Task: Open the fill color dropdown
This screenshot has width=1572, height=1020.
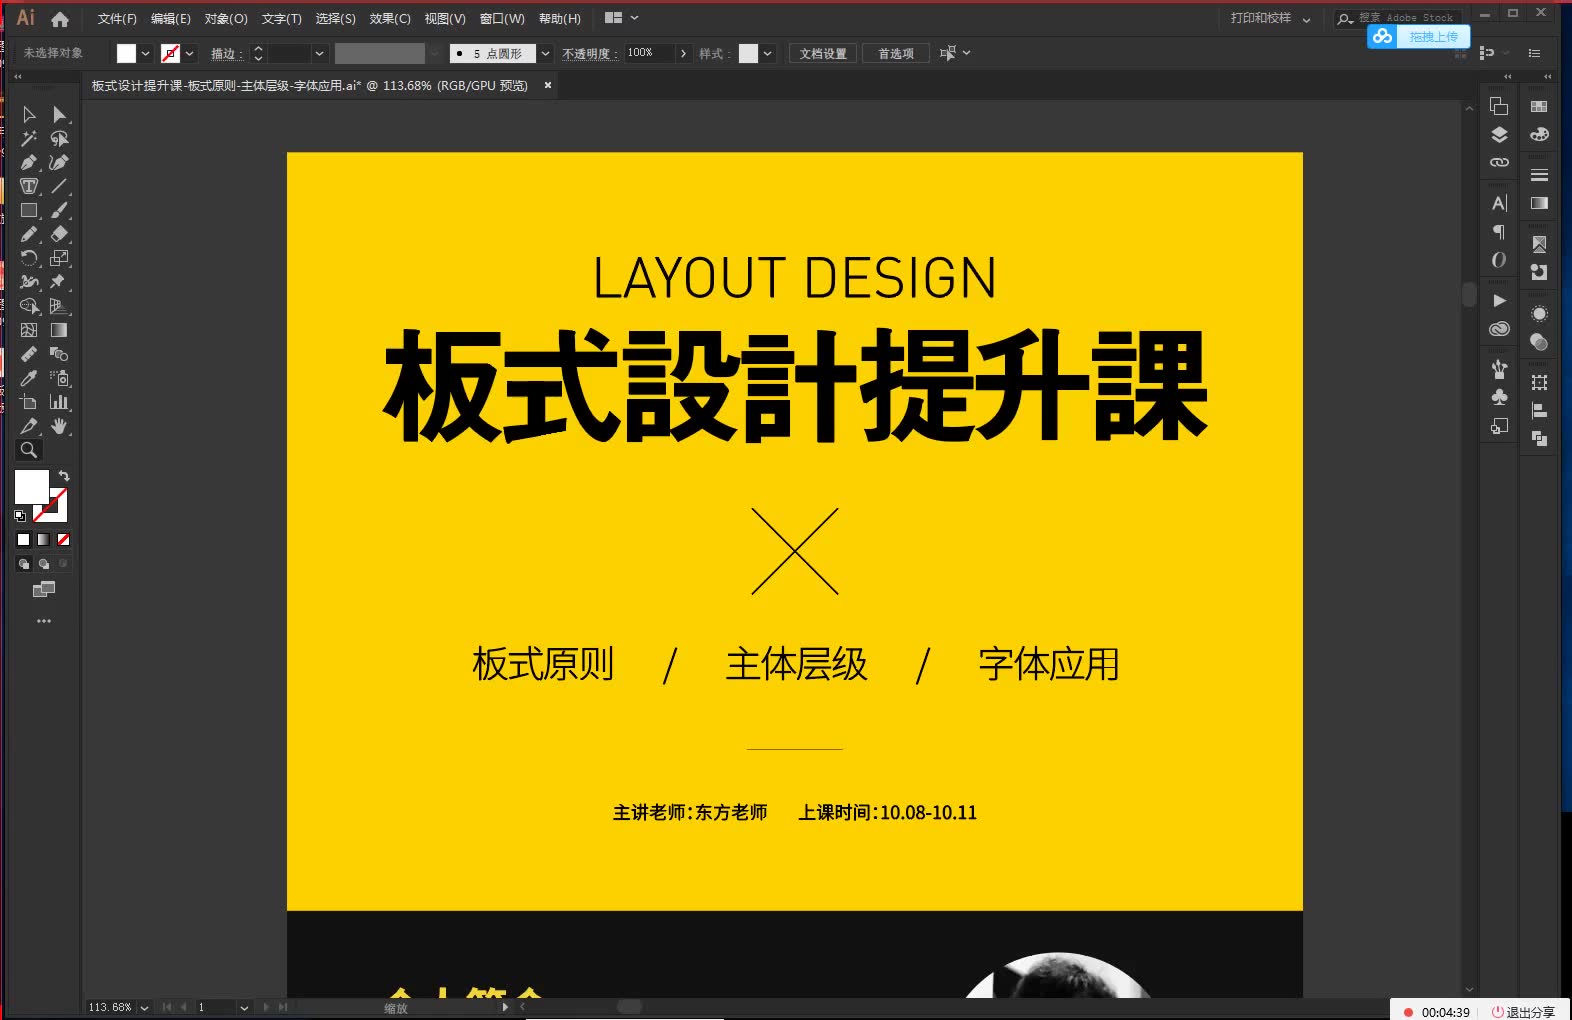Action: point(146,54)
